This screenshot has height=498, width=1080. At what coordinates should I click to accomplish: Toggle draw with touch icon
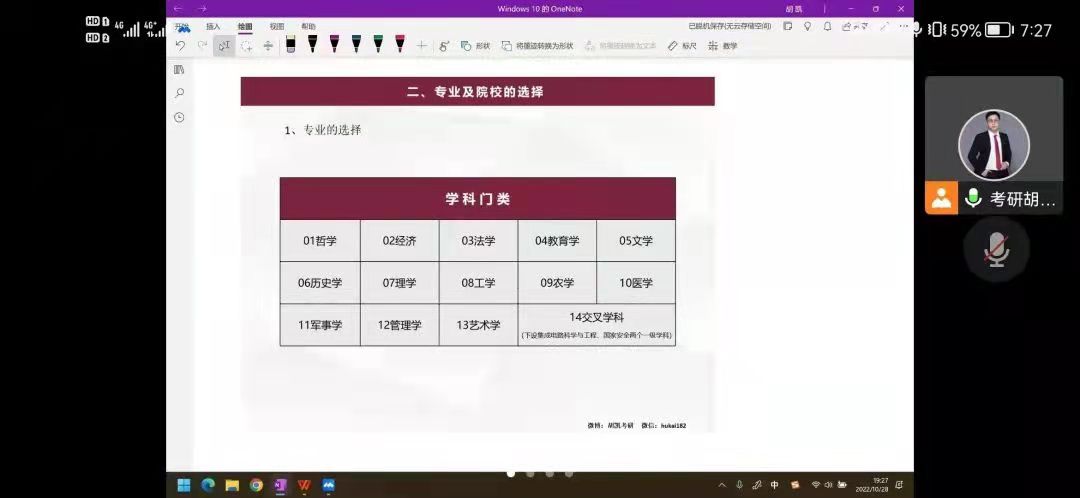click(444, 45)
